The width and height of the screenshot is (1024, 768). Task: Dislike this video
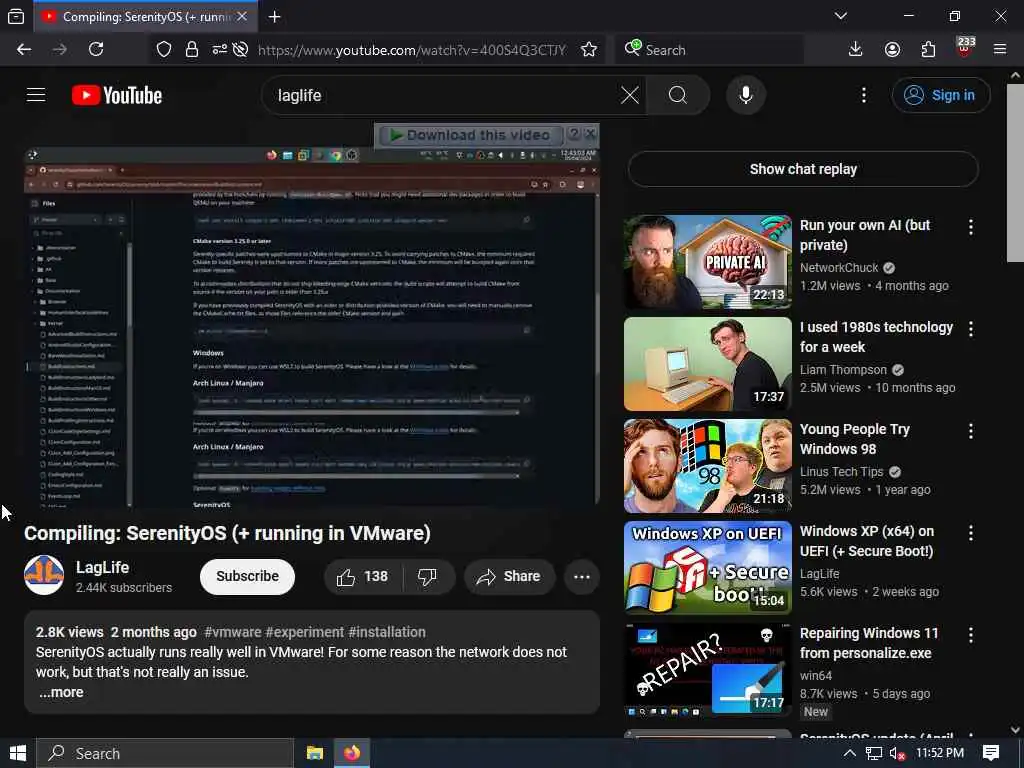click(427, 577)
